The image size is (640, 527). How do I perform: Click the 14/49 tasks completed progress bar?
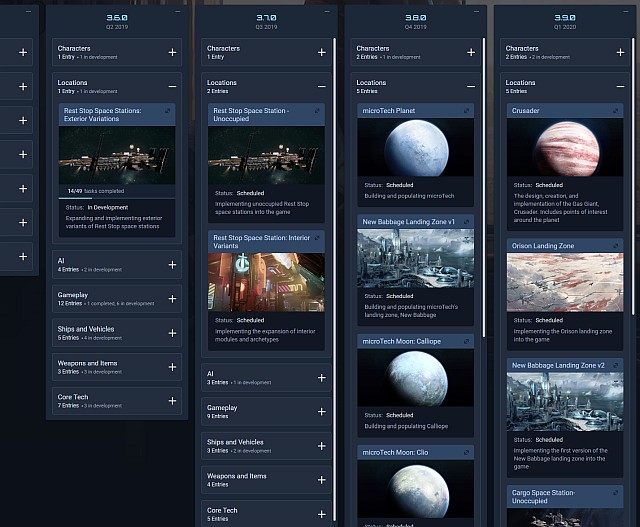click(x=117, y=198)
